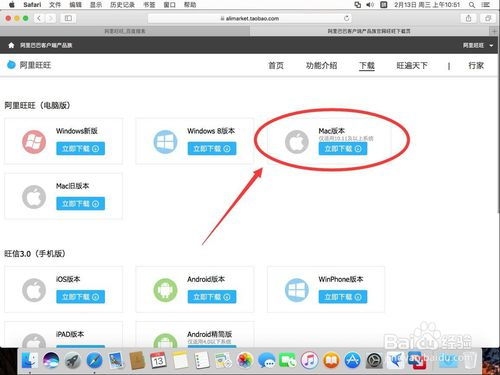500x375 pixels.
Task: Open Notes from the Dock
Action: (x=180, y=360)
